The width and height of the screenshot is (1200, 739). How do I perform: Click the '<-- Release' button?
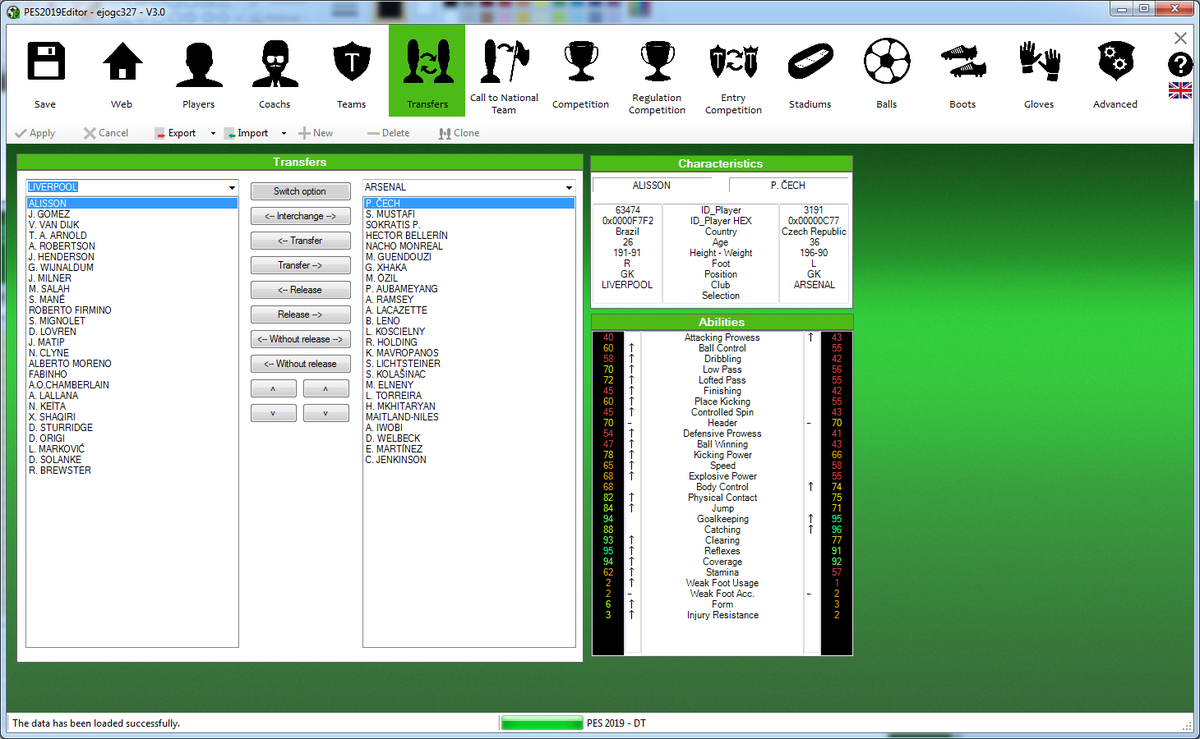click(x=300, y=290)
